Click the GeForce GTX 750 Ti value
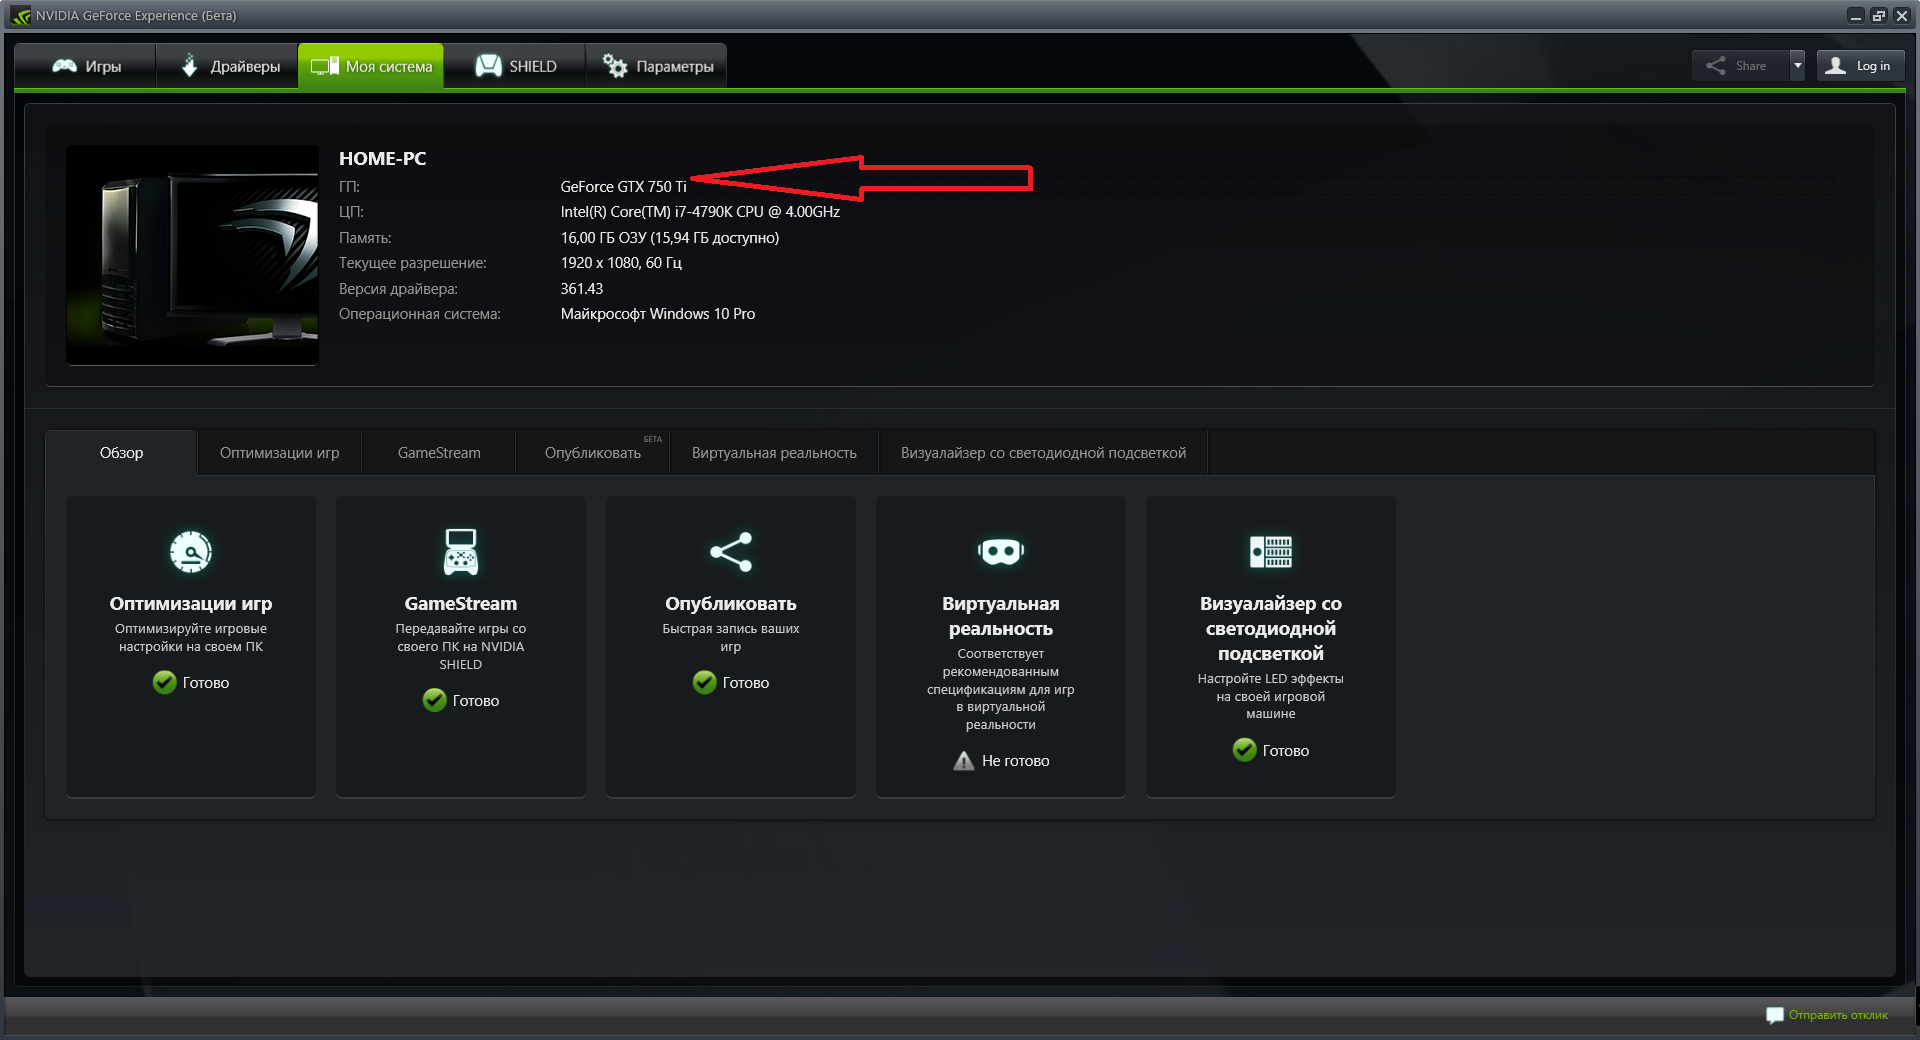Screen dimensions: 1920x1040 623,187
